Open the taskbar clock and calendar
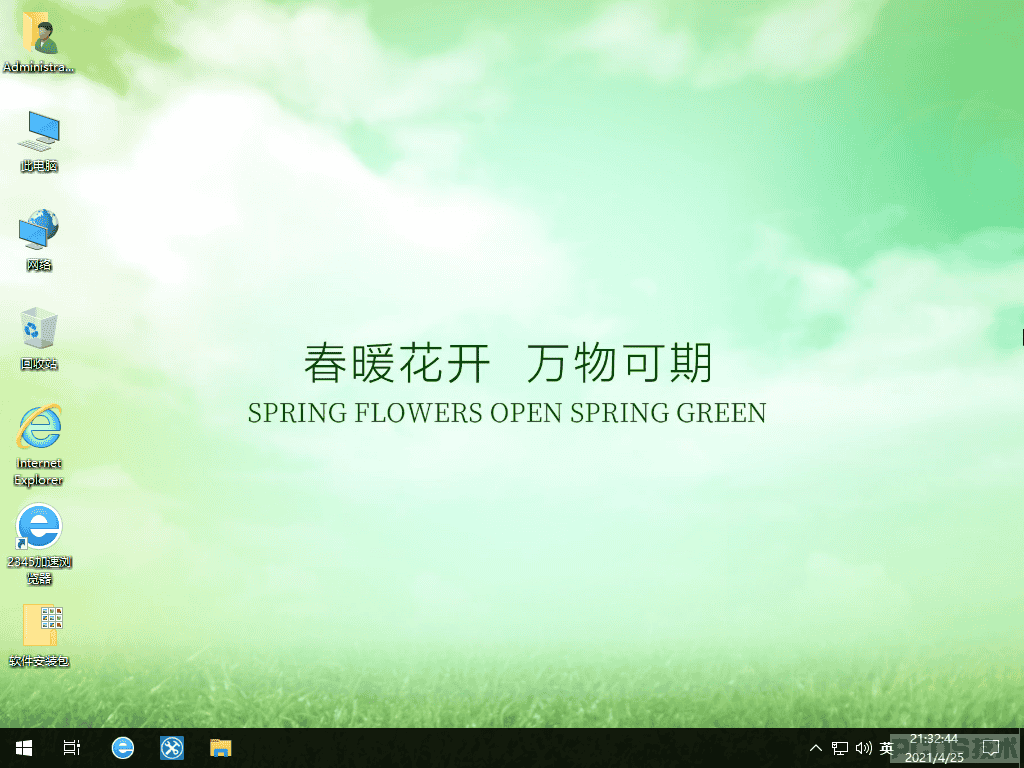Viewport: 1024px width, 768px height. point(934,748)
